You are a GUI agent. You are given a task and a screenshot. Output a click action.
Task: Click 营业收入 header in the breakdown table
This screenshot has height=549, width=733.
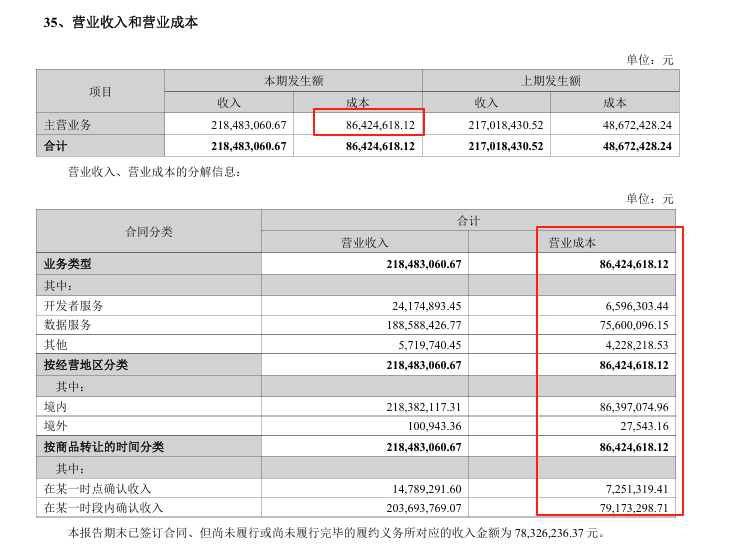tap(365, 242)
